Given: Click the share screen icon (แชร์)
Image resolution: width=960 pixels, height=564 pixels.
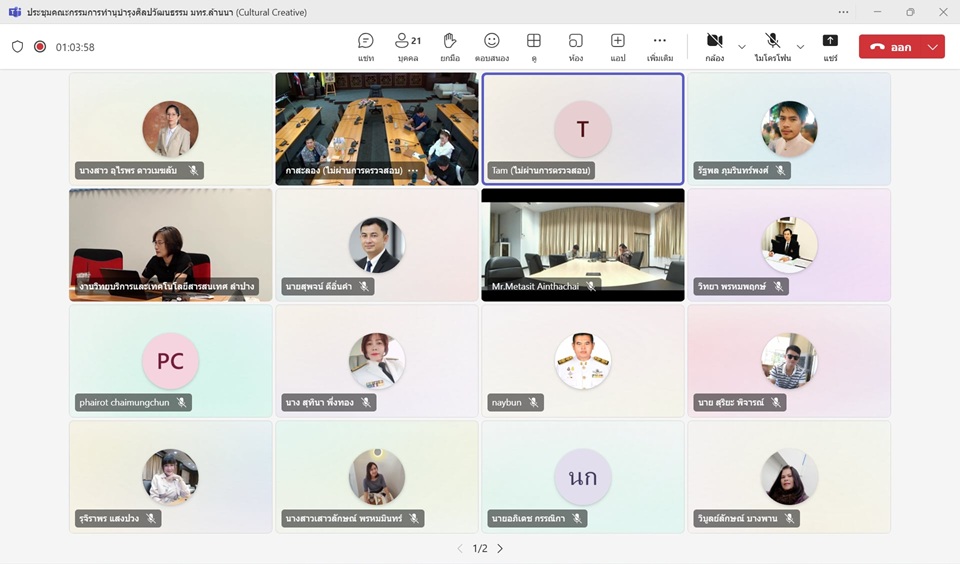Looking at the screenshot, I should pyautogui.click(x=830, y=46).
